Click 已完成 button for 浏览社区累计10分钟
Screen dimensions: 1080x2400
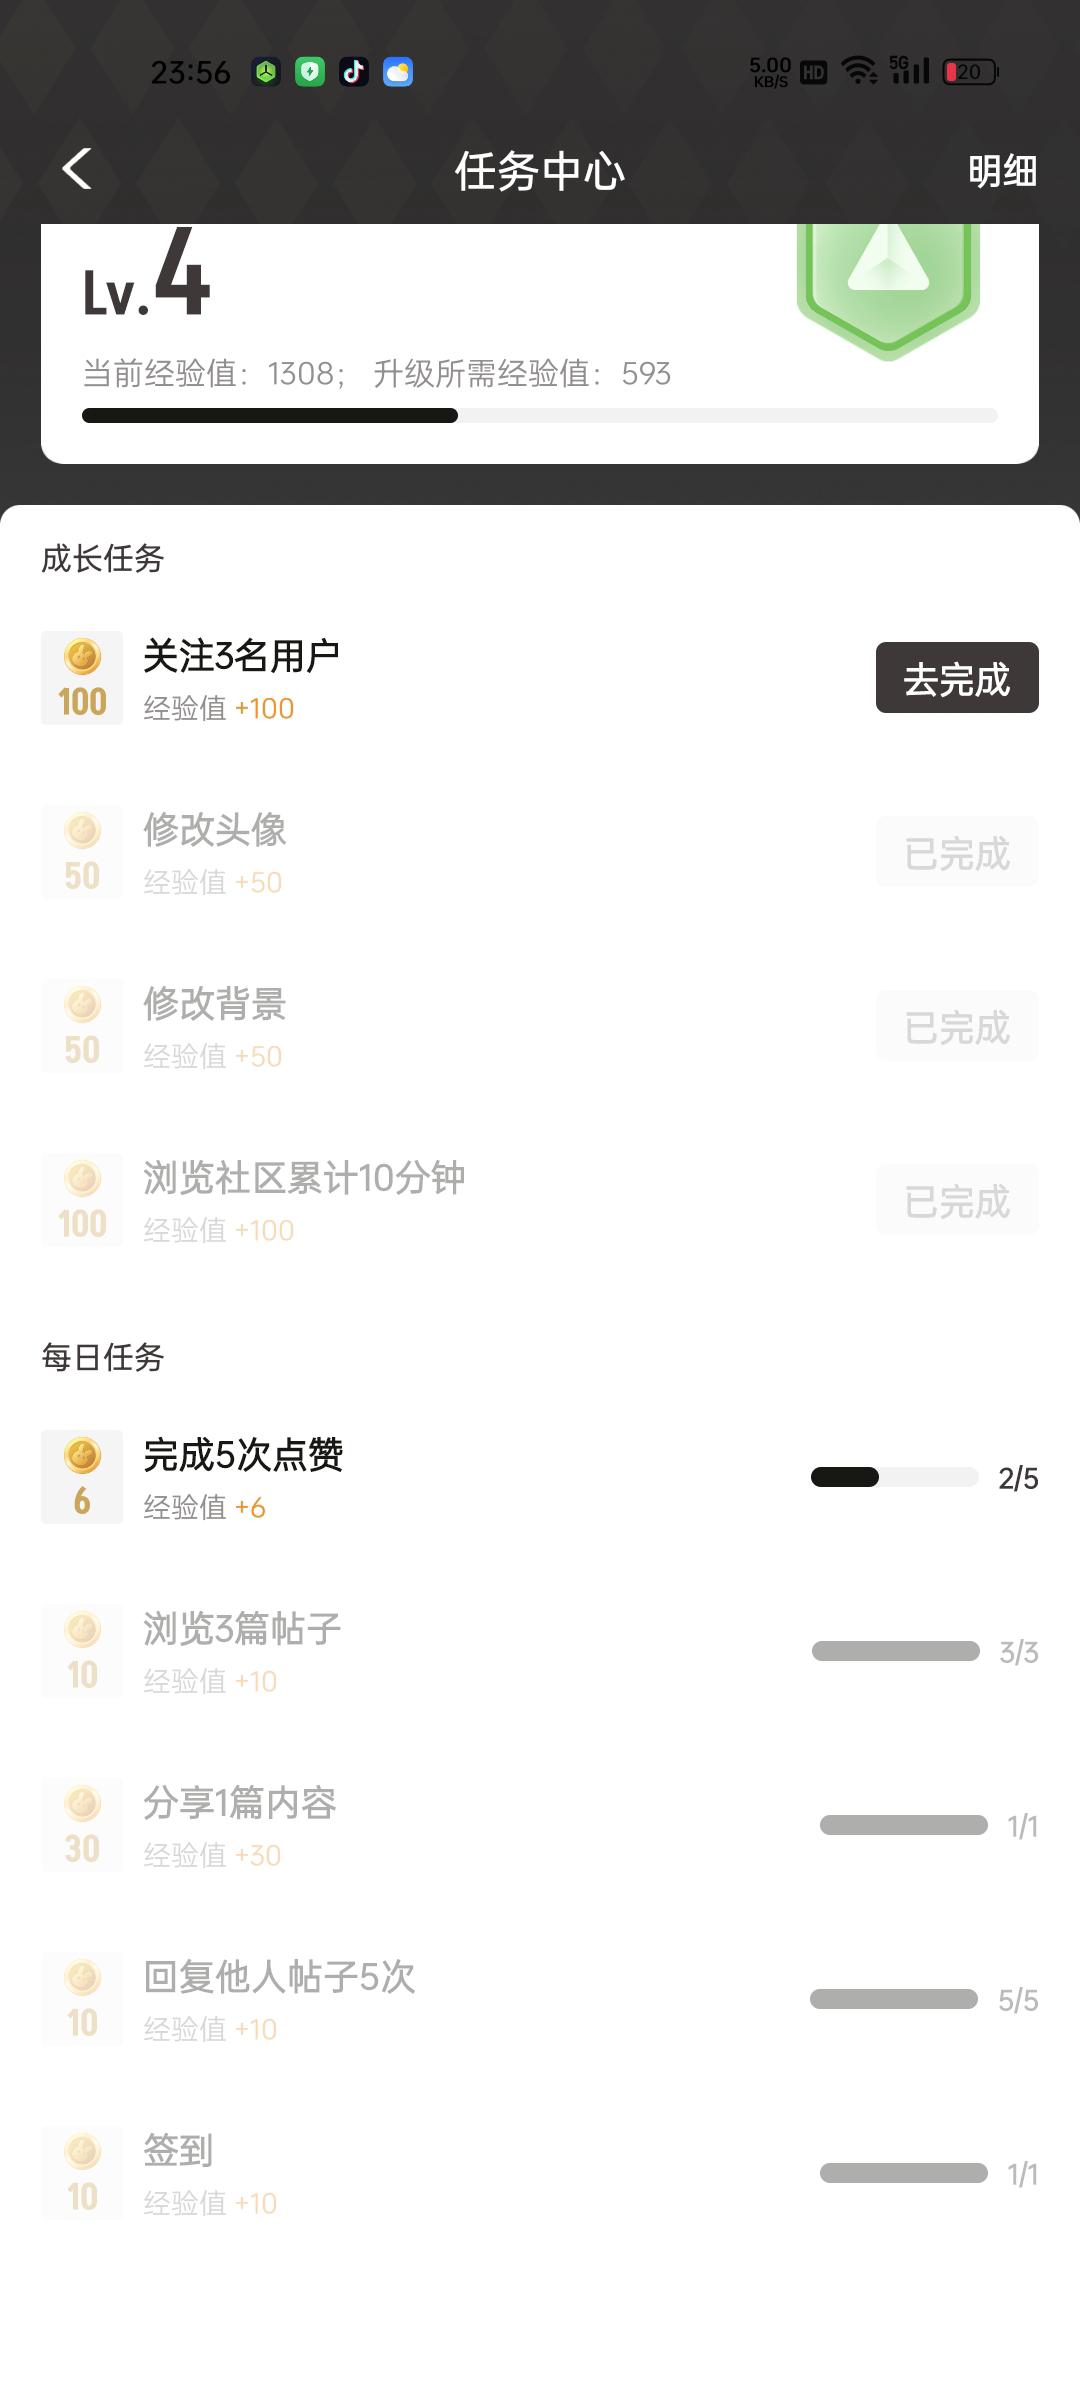(x=957, y=1200)
